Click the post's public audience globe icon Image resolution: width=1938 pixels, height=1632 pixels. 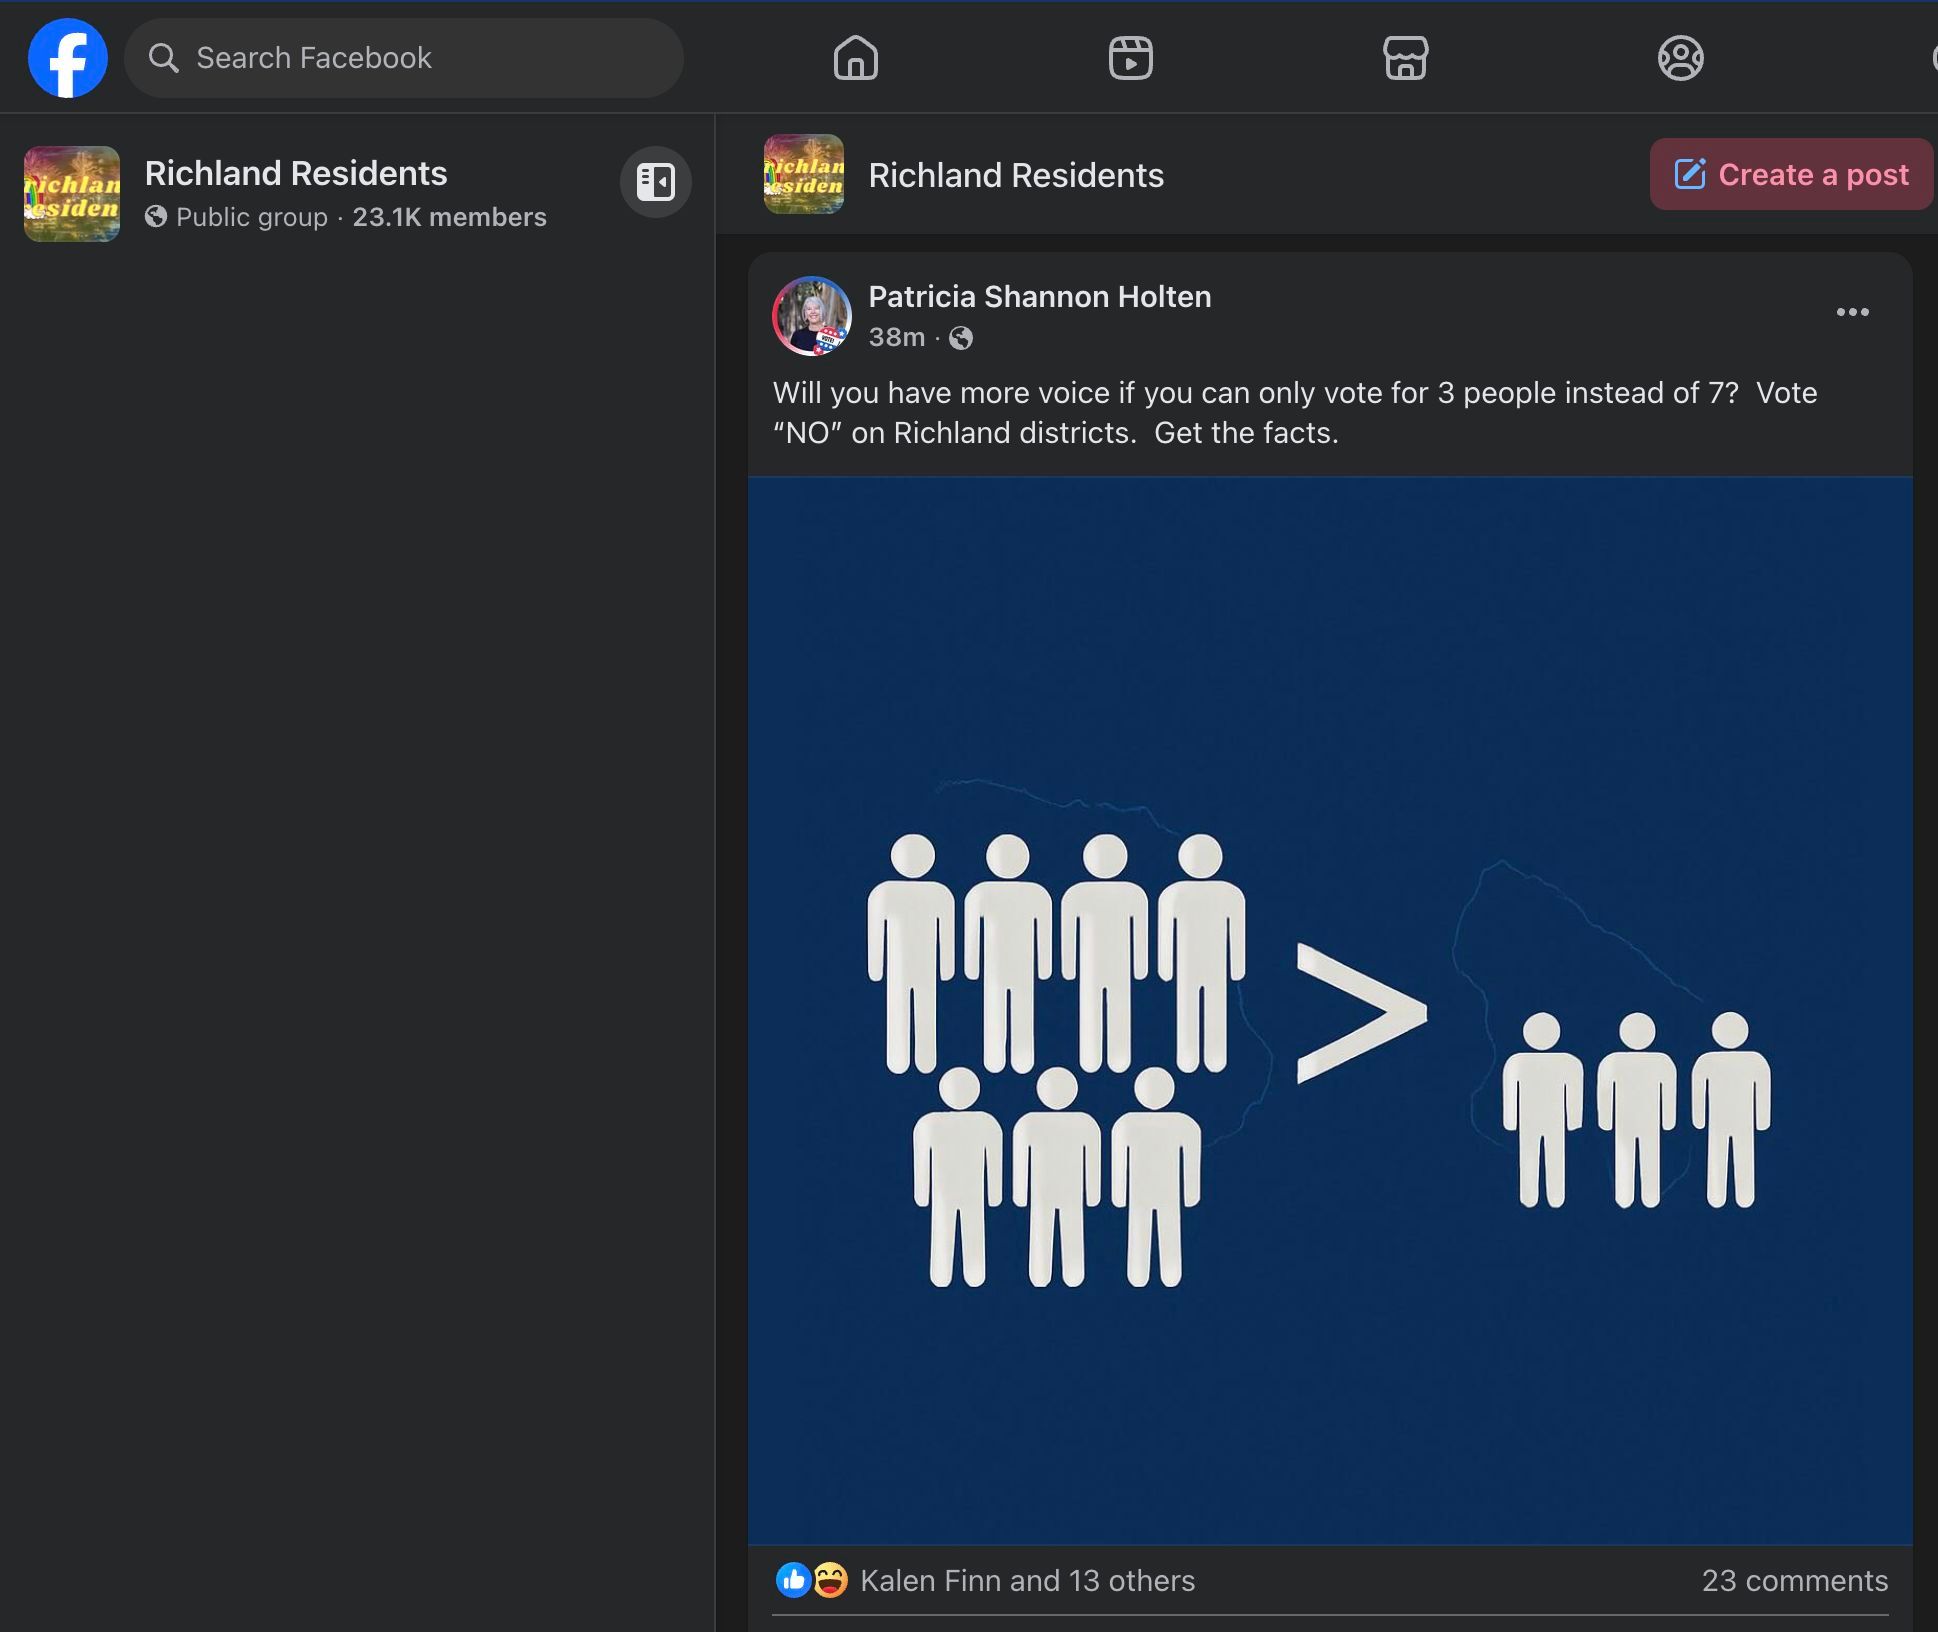tap(960, 338)
